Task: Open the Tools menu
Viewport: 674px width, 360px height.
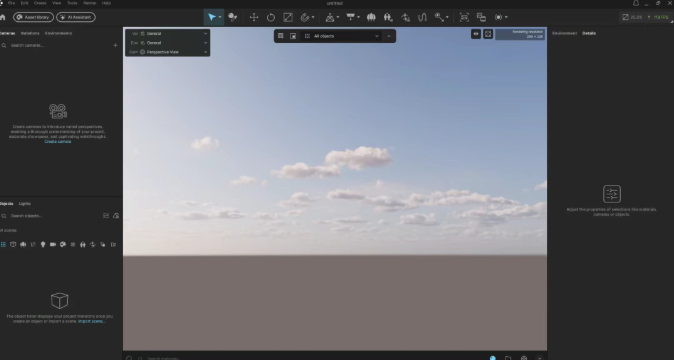Action: coord(72,3)
